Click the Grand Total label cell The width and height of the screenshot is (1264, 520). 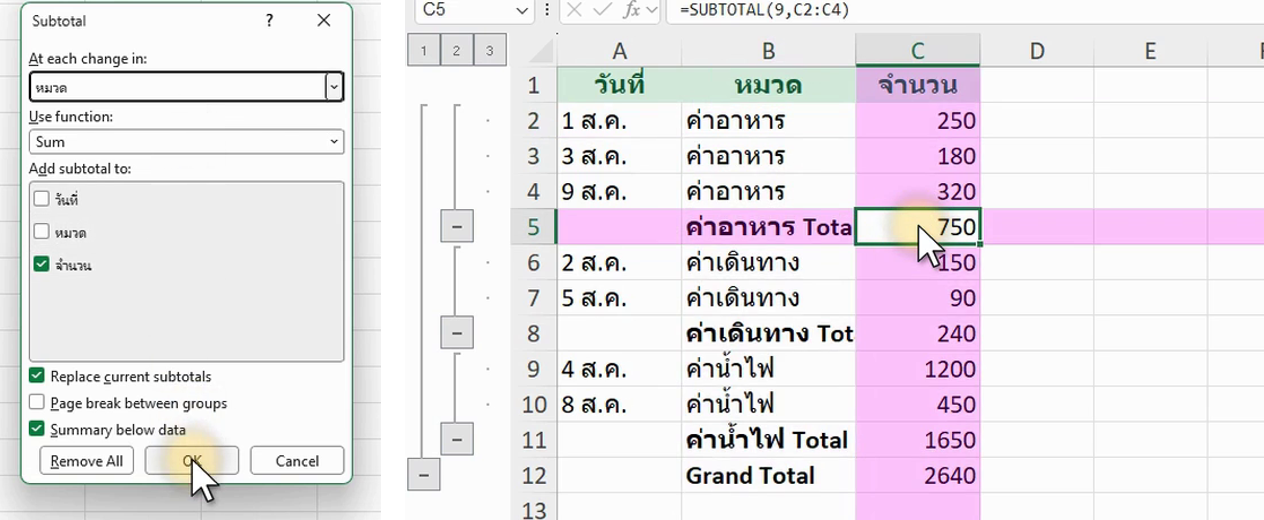768,475
